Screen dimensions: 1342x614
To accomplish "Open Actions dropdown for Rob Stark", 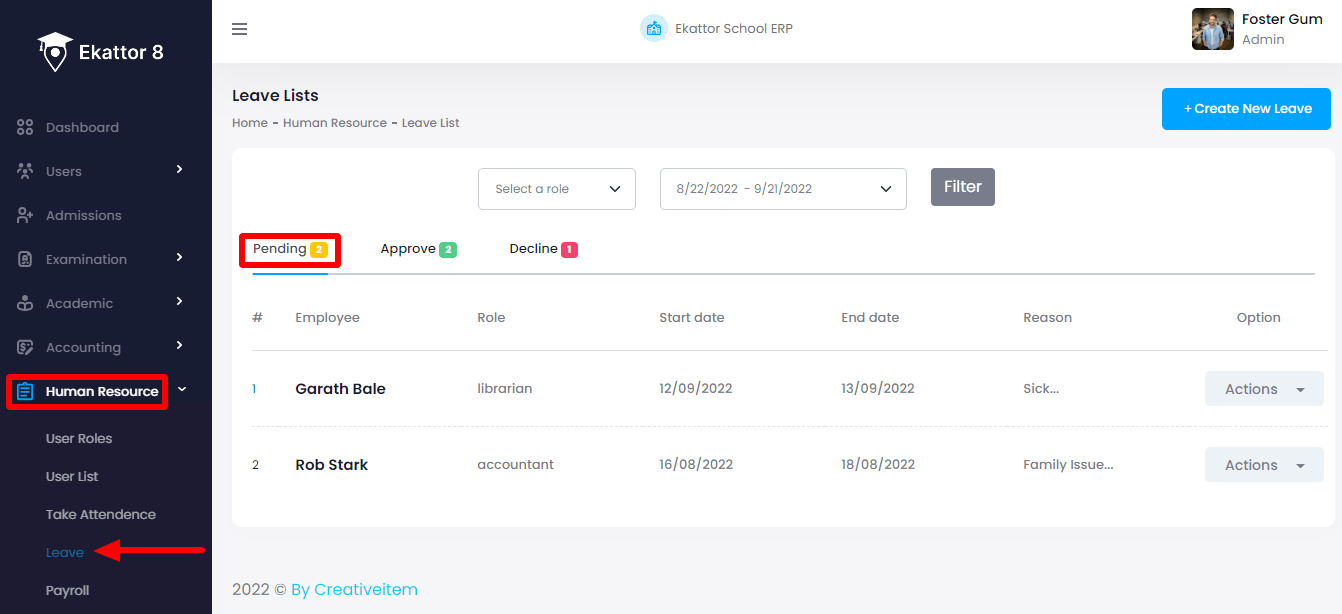I will pos(1264,465).
